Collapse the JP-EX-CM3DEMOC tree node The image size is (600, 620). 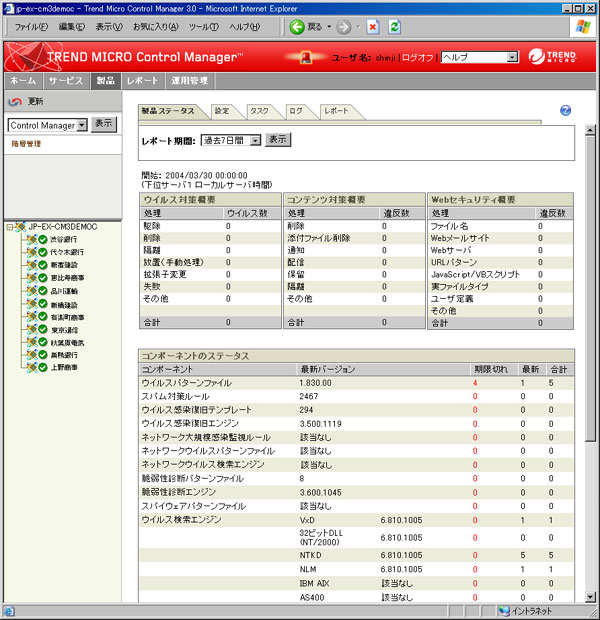[10, 227]
